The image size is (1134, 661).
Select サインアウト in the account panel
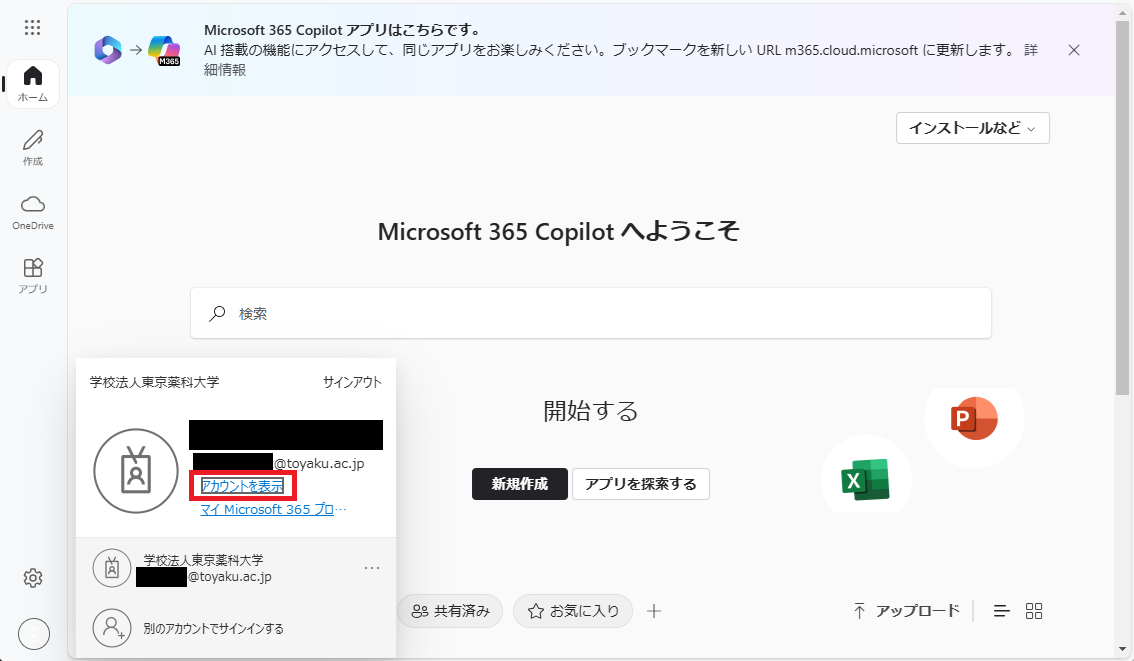click(352, 381)
